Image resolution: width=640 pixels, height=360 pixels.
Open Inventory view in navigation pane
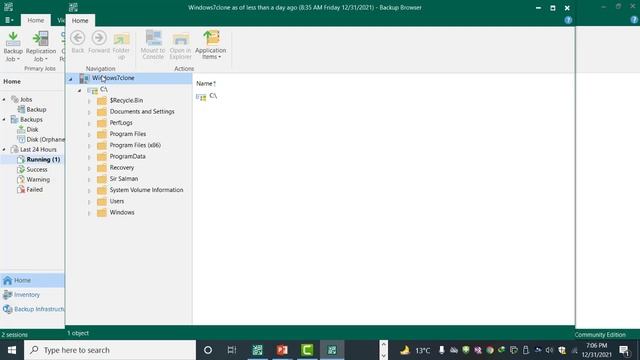(32, 295)
